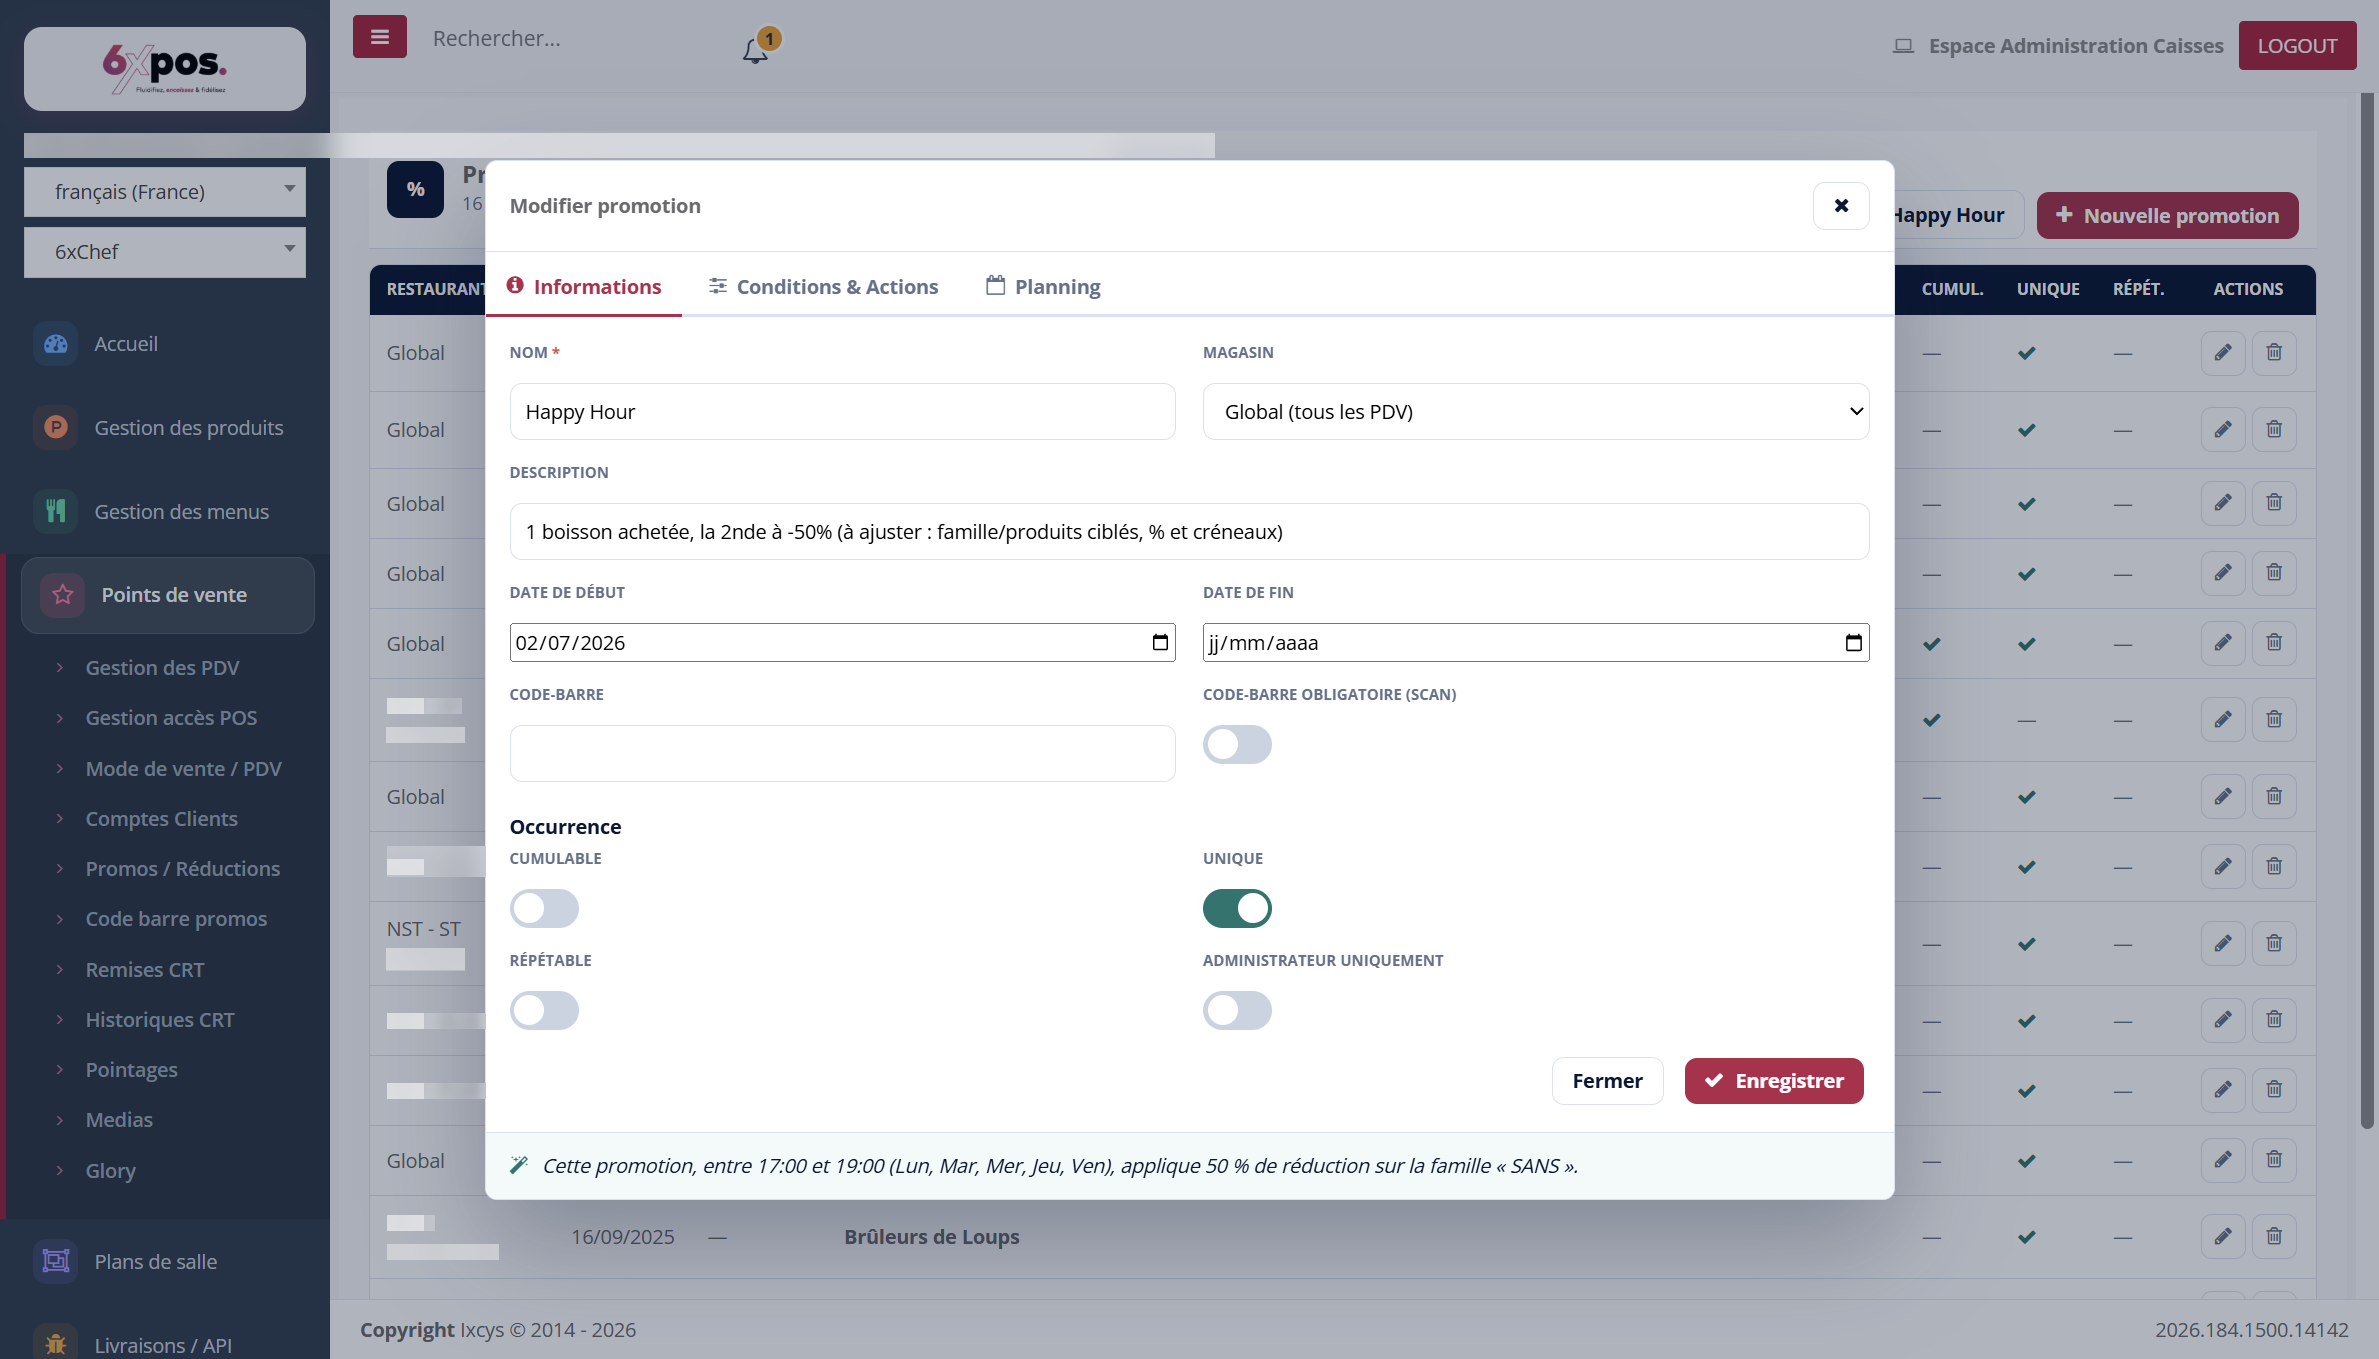Open the Magasin dropdown
This screenshot has width=2379, height=1359.
tap(1536, 411)
